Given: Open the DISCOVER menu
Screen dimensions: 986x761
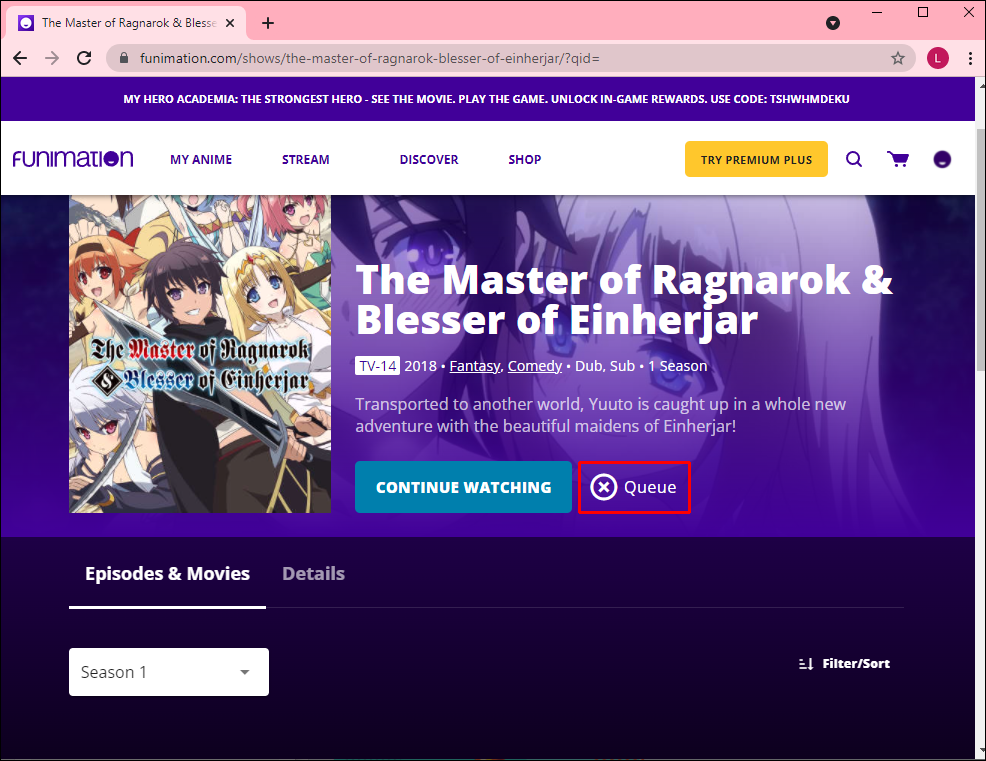Looking at the screenshot, I should coord(429,160).
